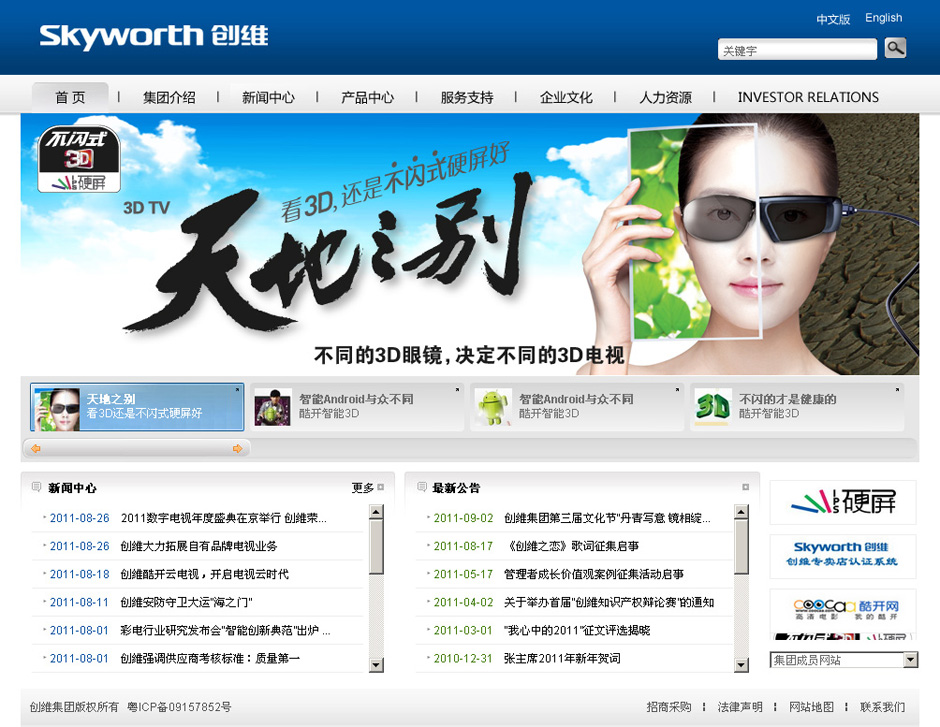Open 人力资源 menu item
940x727 pixels.
[x=665, y=97]
